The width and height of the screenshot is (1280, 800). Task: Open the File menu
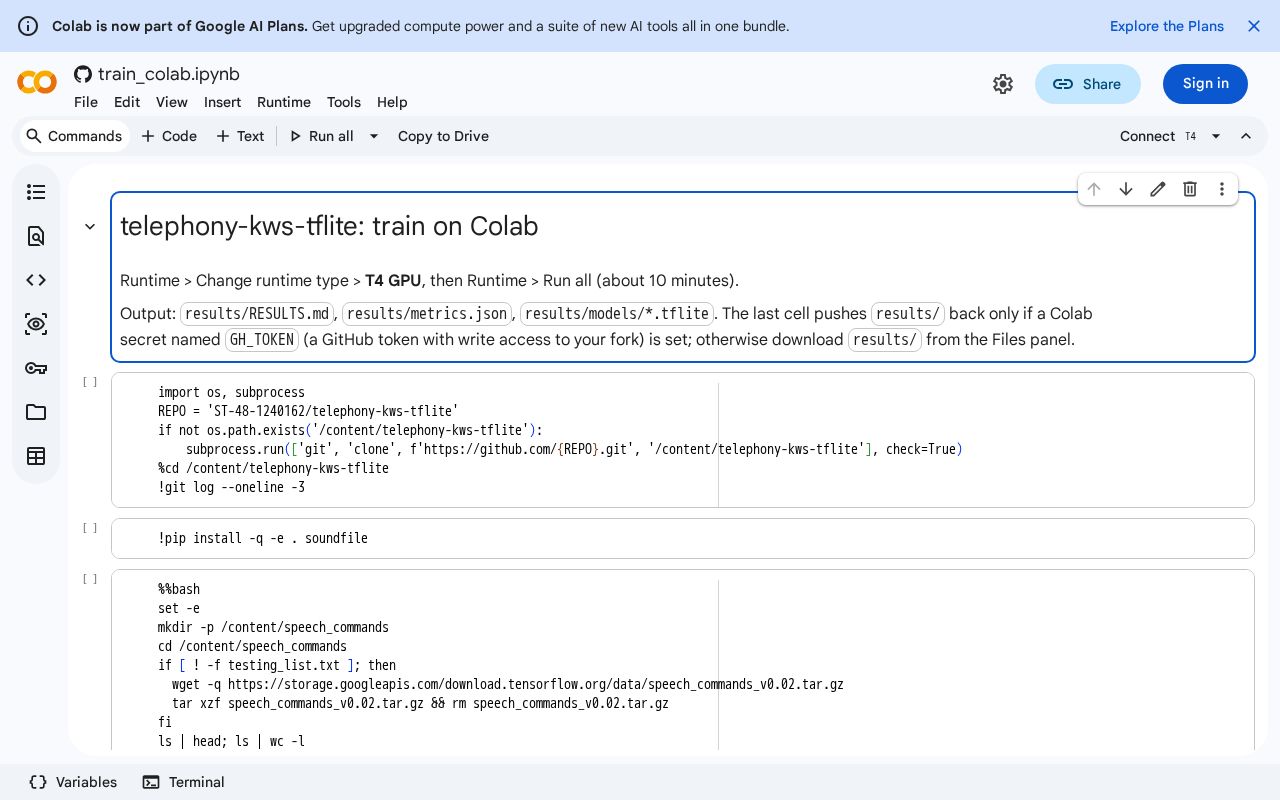point(86,102)
